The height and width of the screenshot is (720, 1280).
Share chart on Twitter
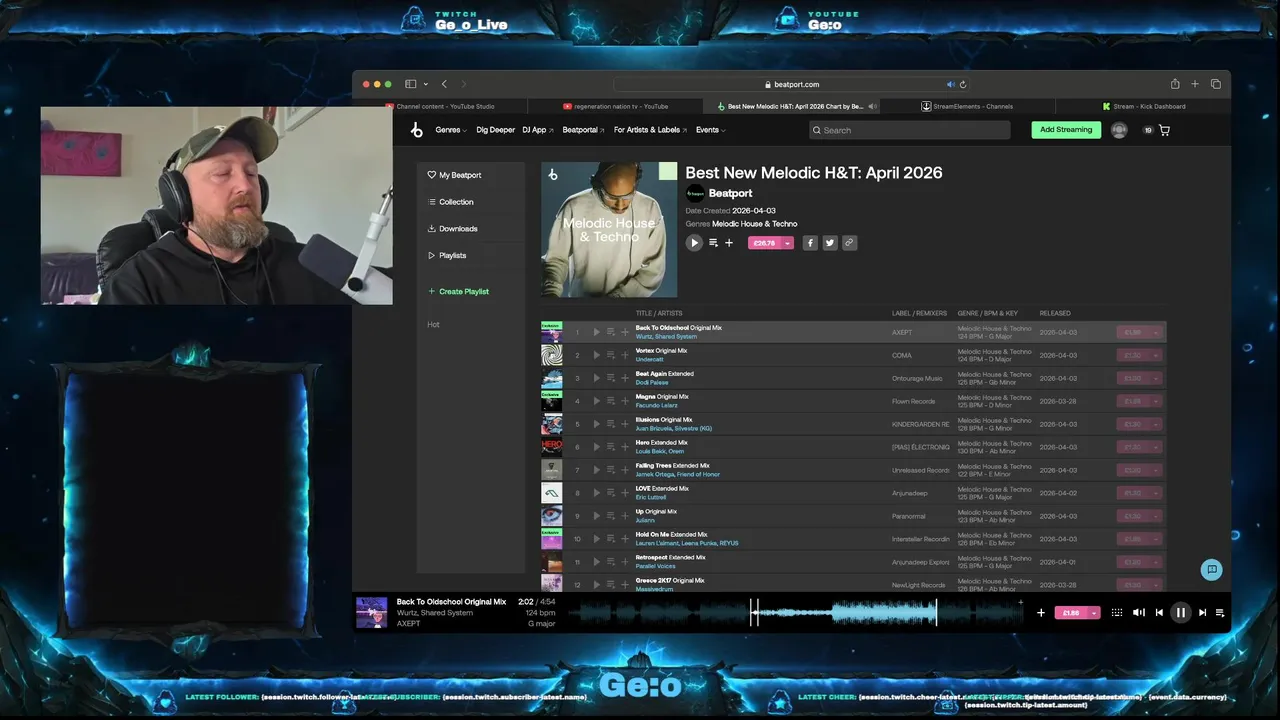point(830,243)
